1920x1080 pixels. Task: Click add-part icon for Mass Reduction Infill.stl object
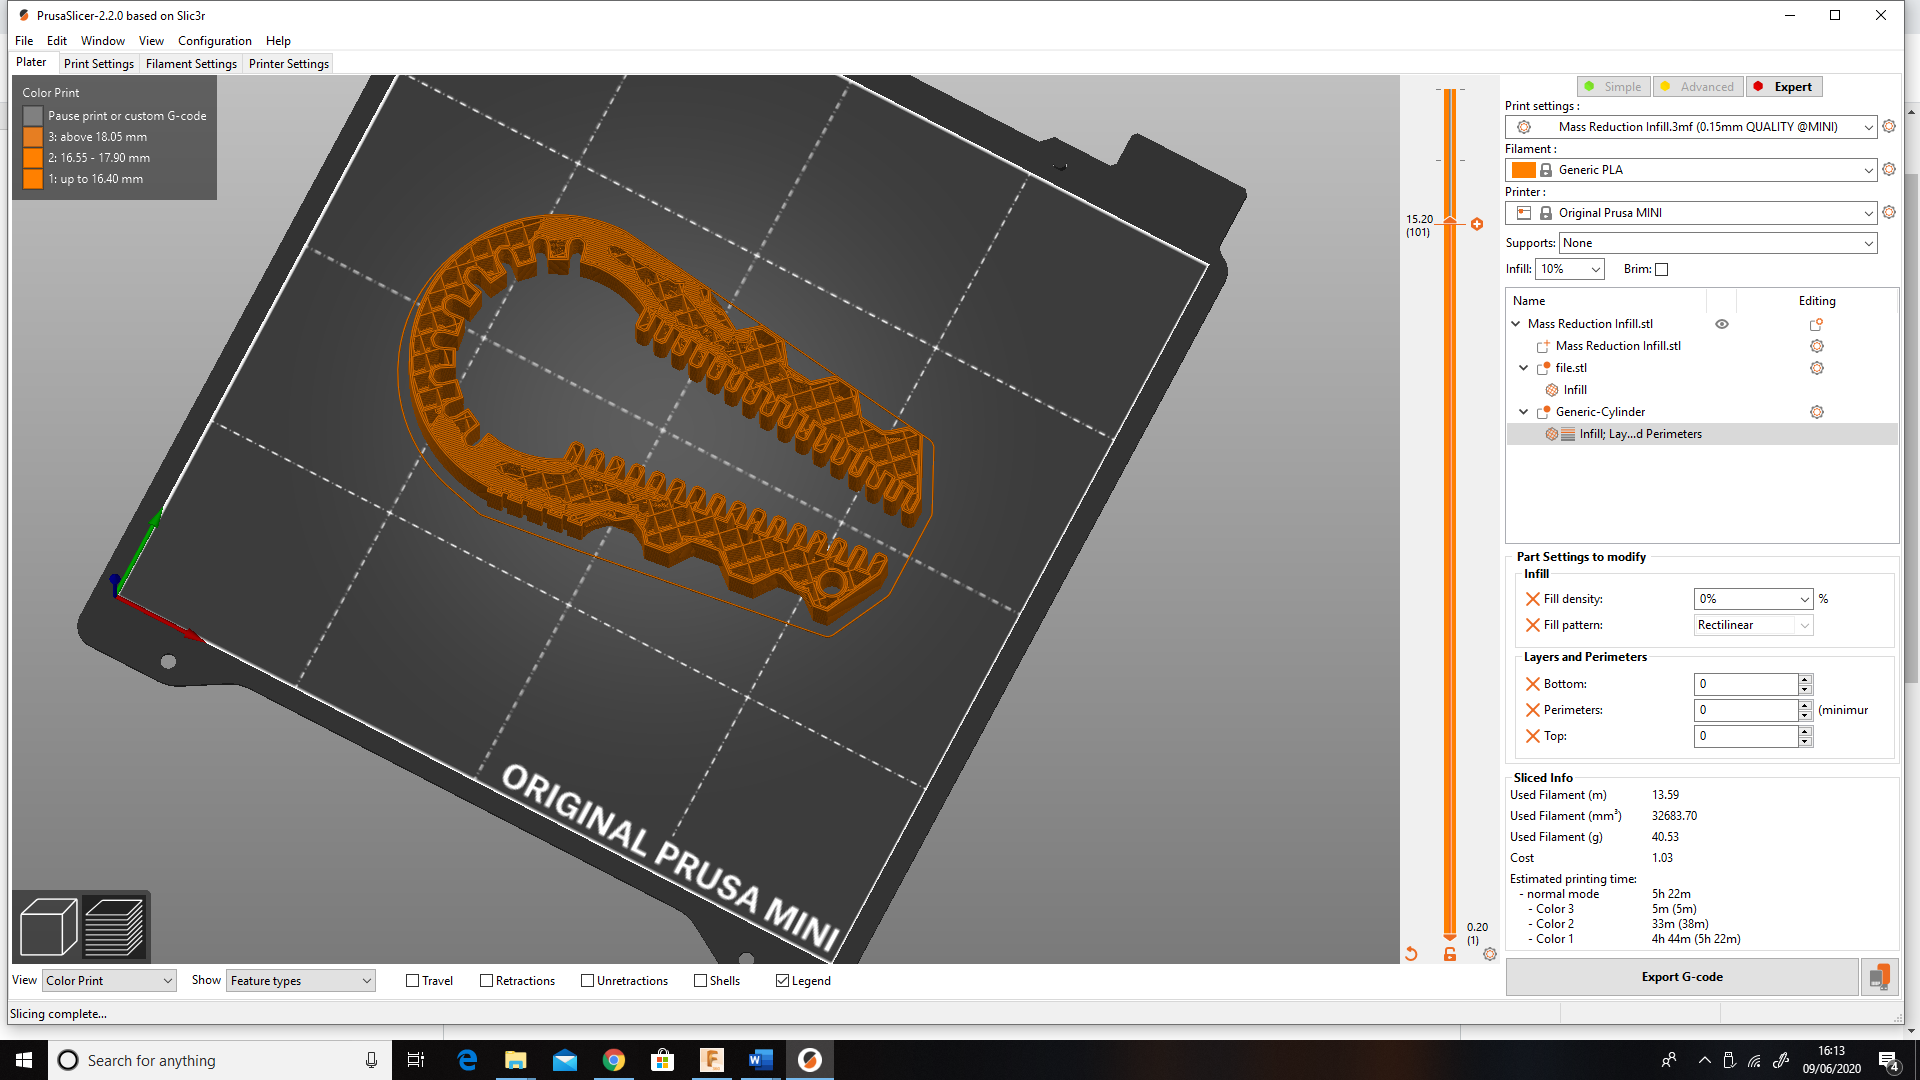point(1817,324)
